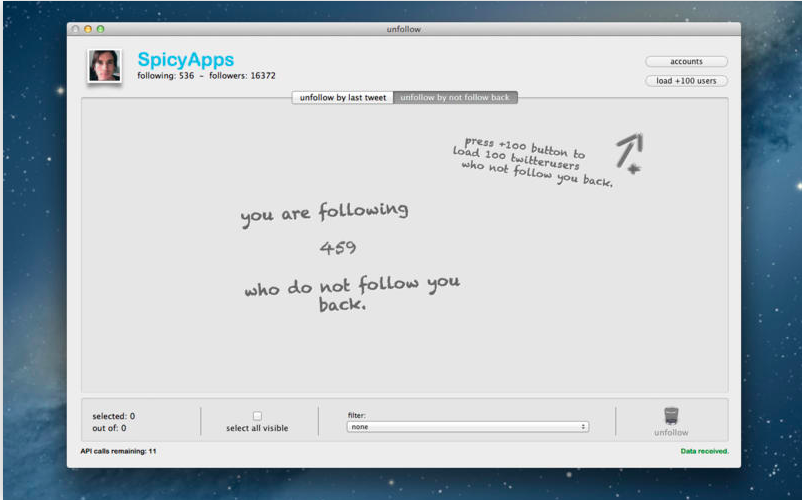
Task: Click the following: 536 count
Action: point(166,76)
